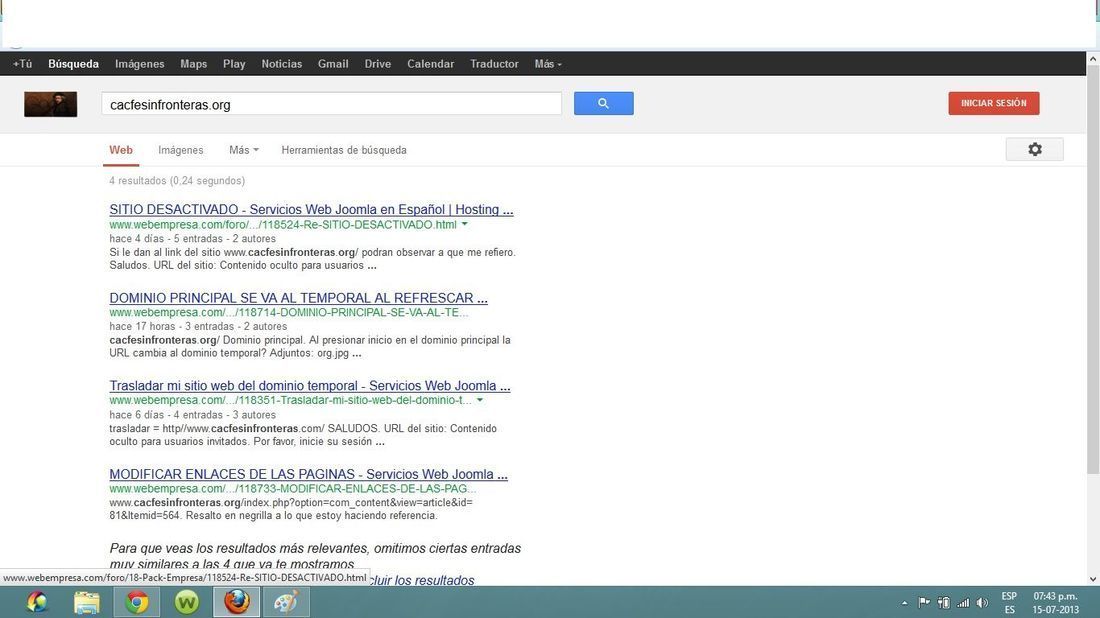Open Traductor in the top bar
The height and width of the screenshot is (618, 1100).
pos(494,64)
